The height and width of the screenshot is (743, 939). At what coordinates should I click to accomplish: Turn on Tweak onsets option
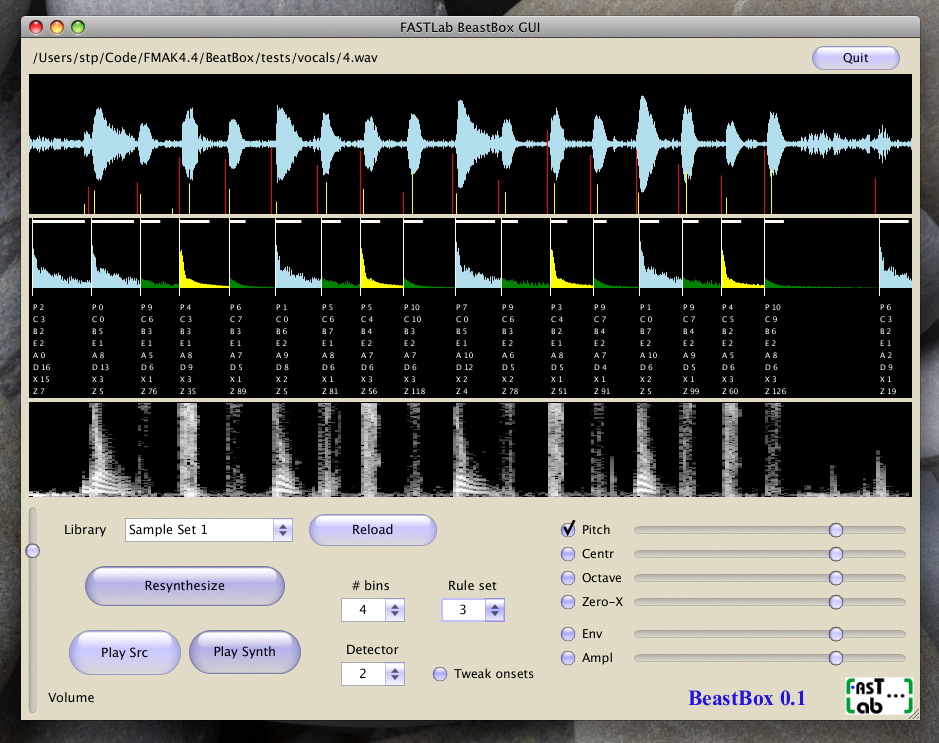pos(440,674)
